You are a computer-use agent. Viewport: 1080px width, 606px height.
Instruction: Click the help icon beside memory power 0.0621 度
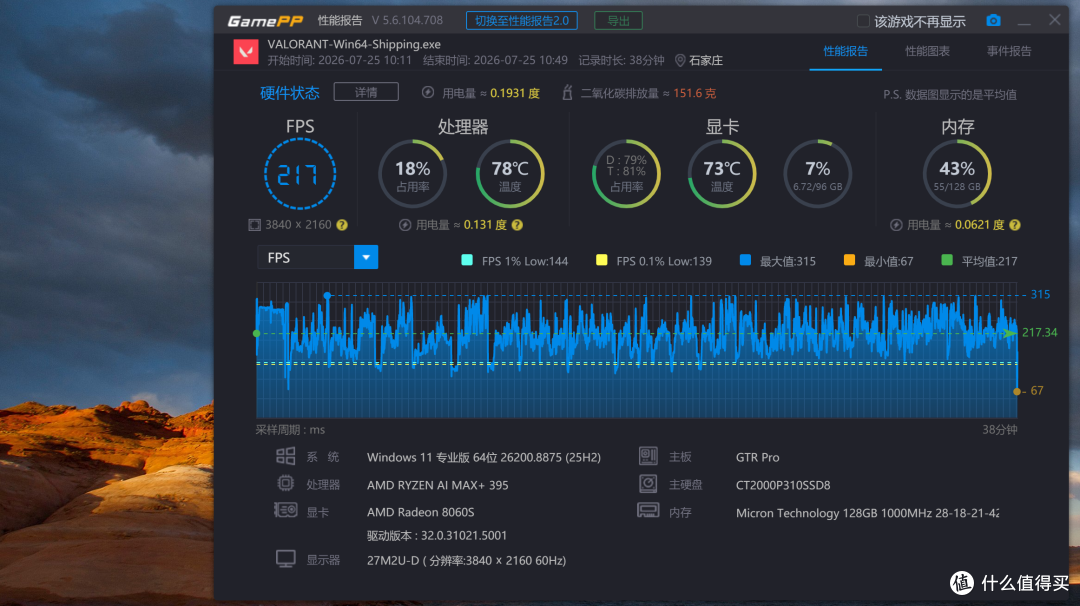click(1015, 224)
